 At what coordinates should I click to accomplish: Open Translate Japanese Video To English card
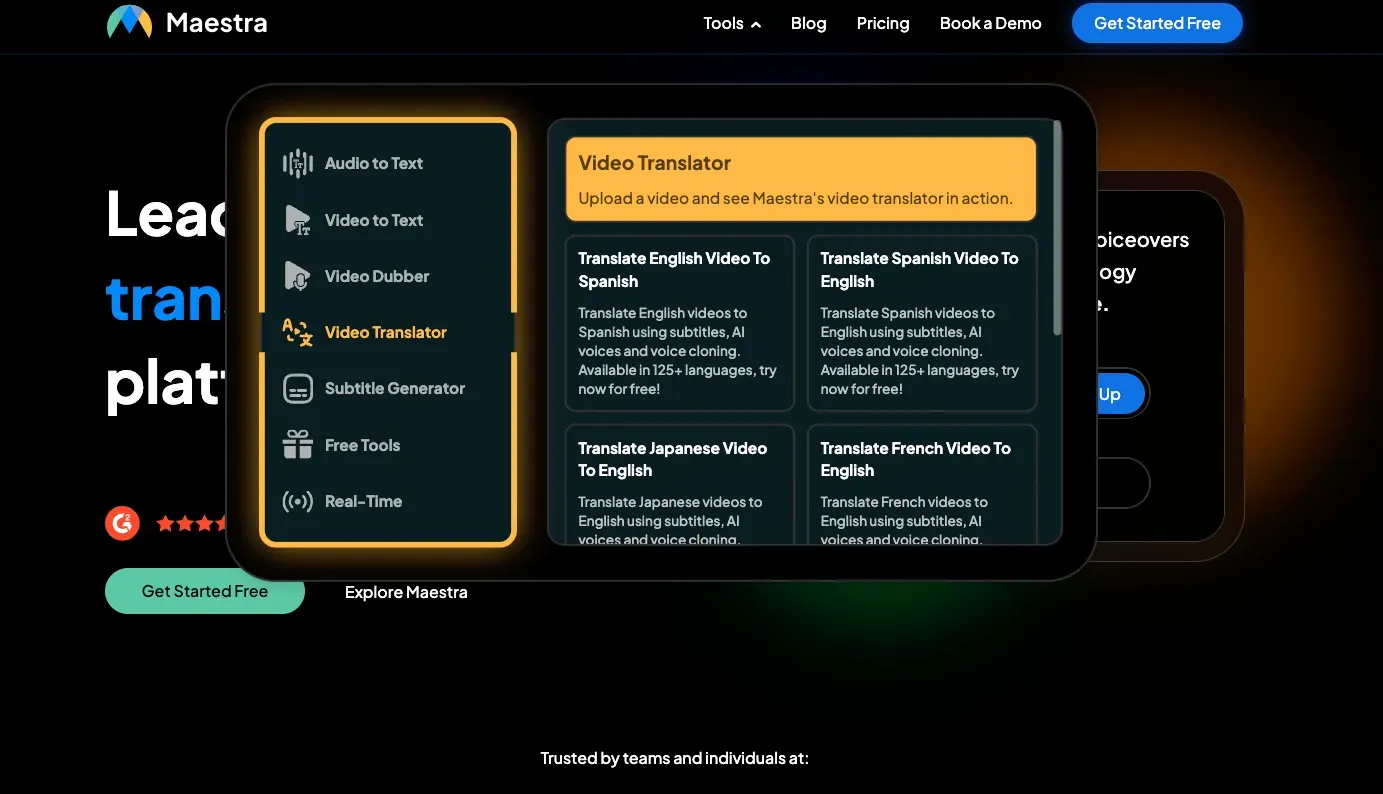[x=680, y=485]
